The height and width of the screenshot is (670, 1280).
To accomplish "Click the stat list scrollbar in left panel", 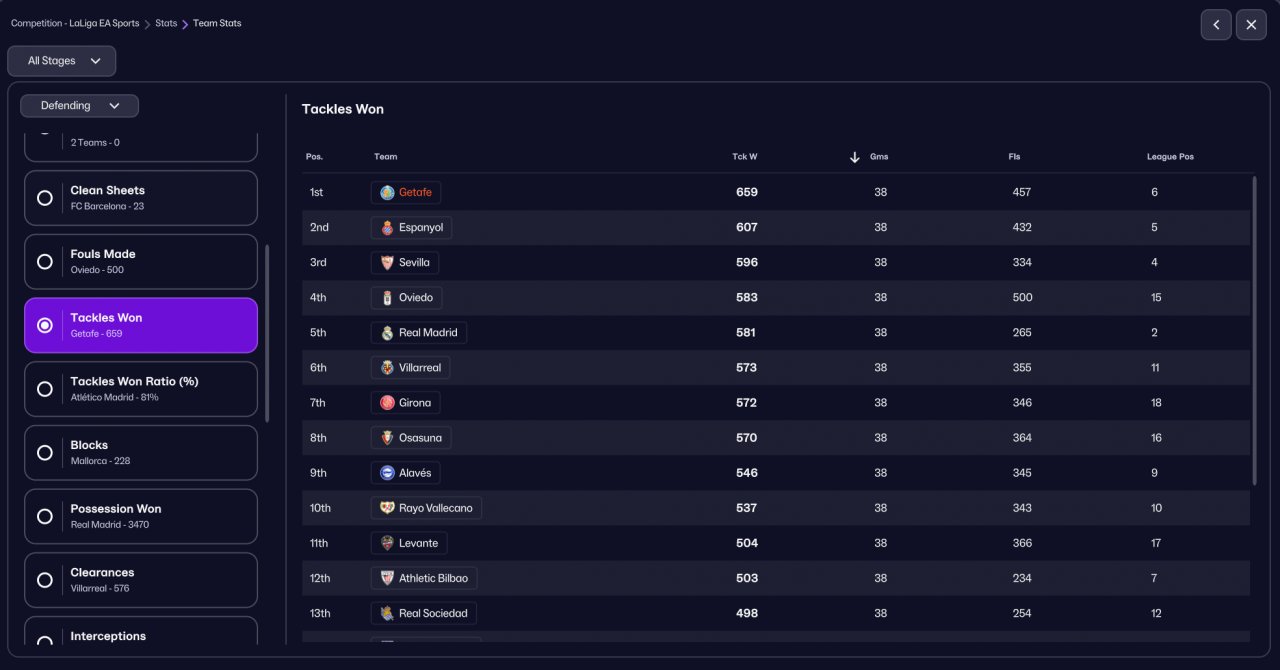I will [x=267, y=330].
